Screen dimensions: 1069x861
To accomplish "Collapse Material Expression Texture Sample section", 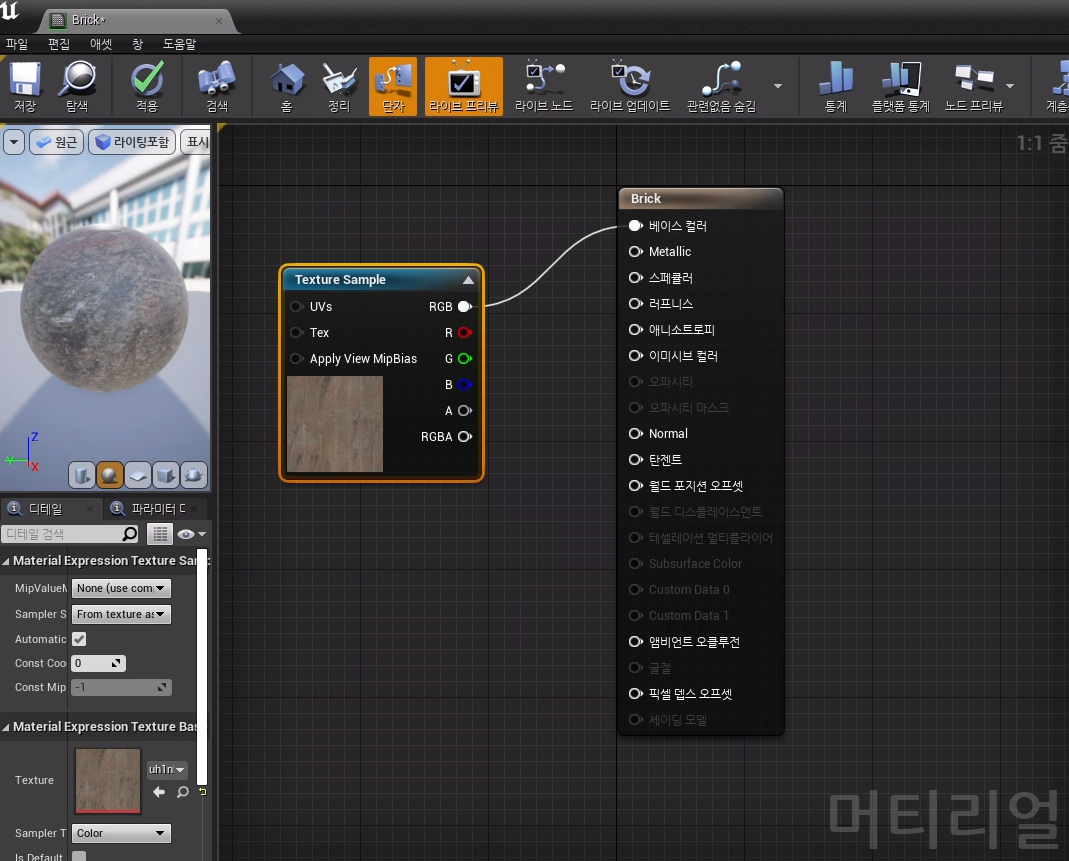I will 5,561.
